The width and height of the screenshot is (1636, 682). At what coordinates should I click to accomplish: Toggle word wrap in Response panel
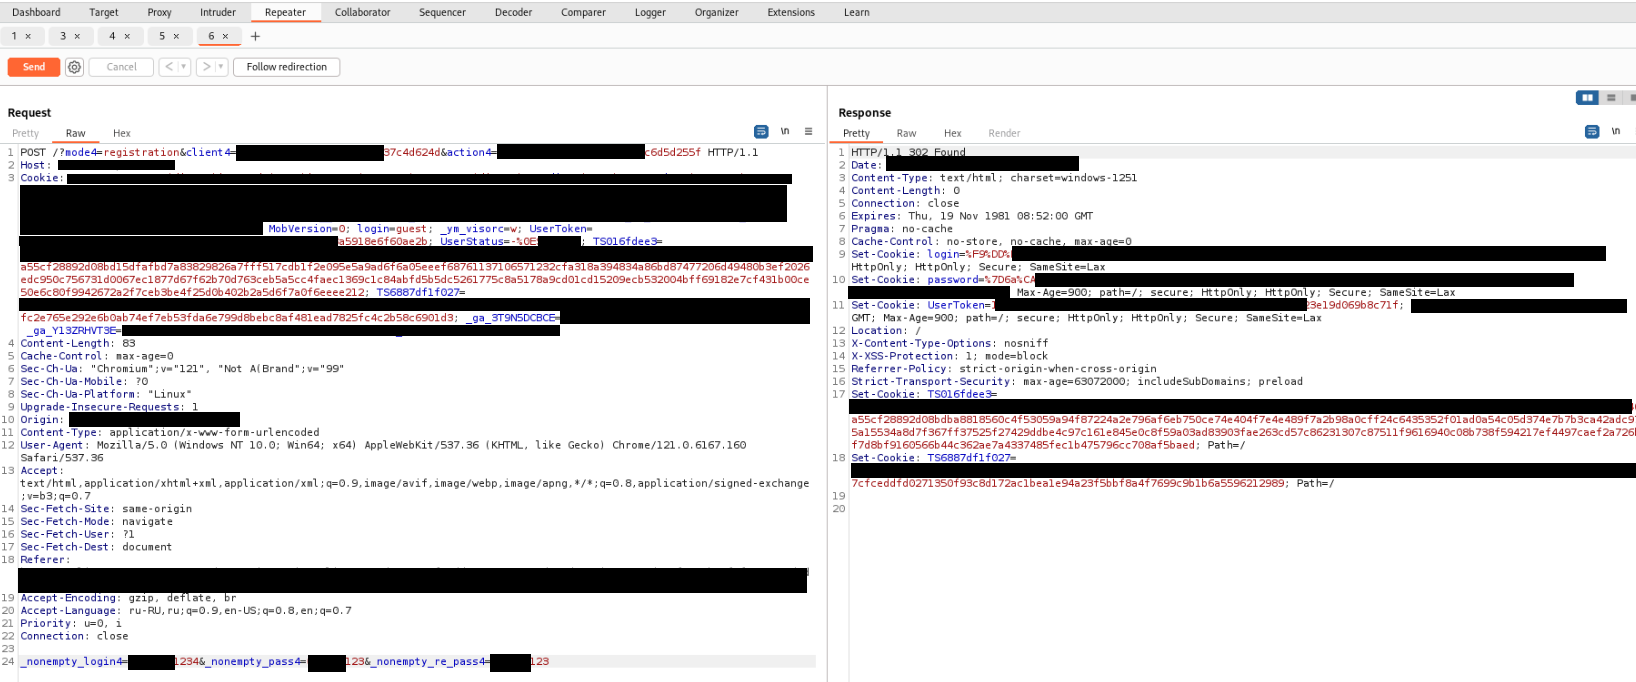pos(1592,131)
